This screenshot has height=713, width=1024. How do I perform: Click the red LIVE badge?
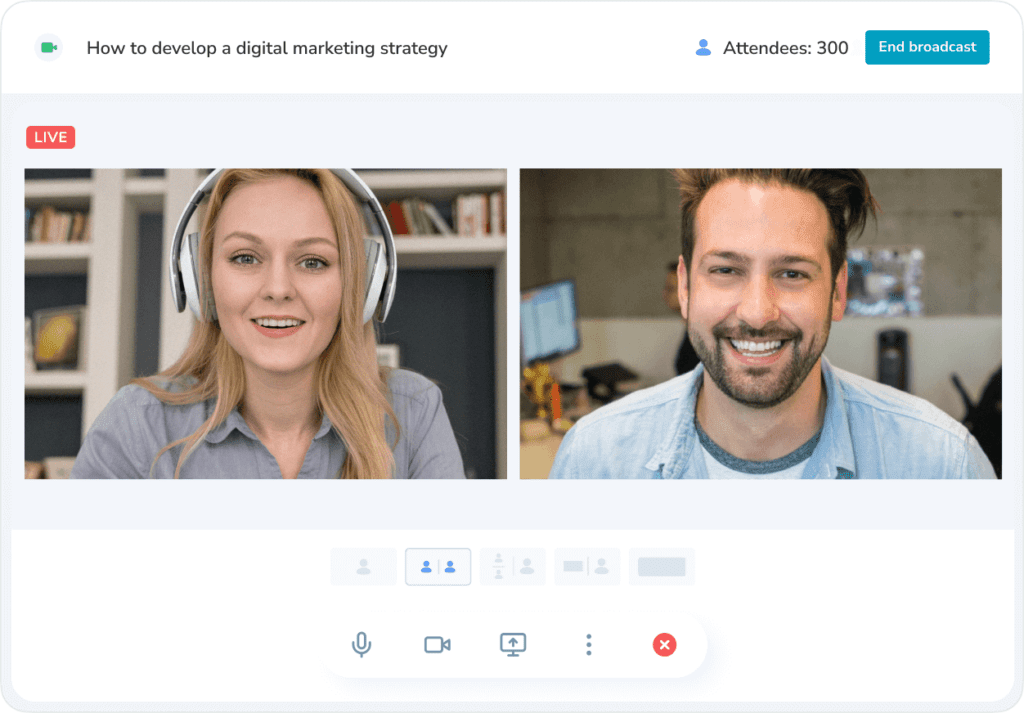click(x=50, y=138)
